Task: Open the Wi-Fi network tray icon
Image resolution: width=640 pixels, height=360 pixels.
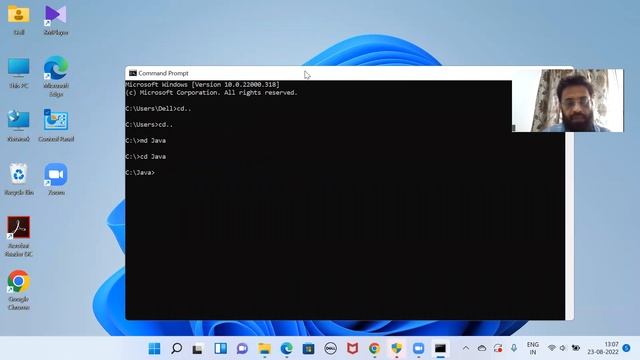Action: pos(552,348)
